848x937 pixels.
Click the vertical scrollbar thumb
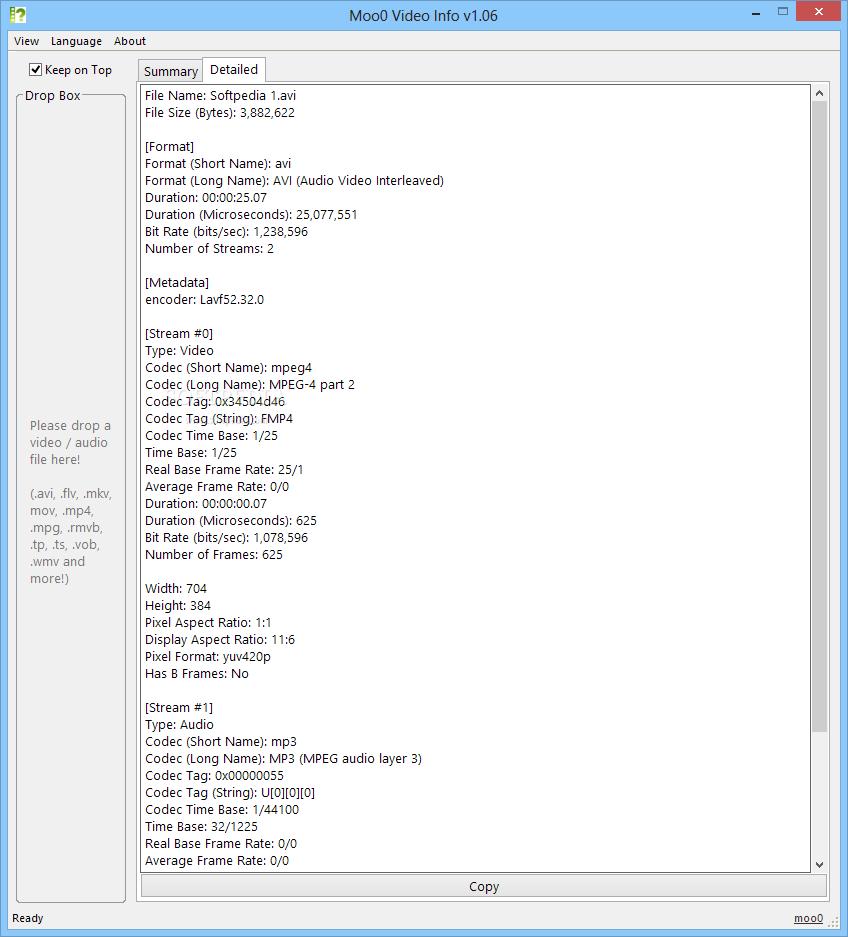819,416
